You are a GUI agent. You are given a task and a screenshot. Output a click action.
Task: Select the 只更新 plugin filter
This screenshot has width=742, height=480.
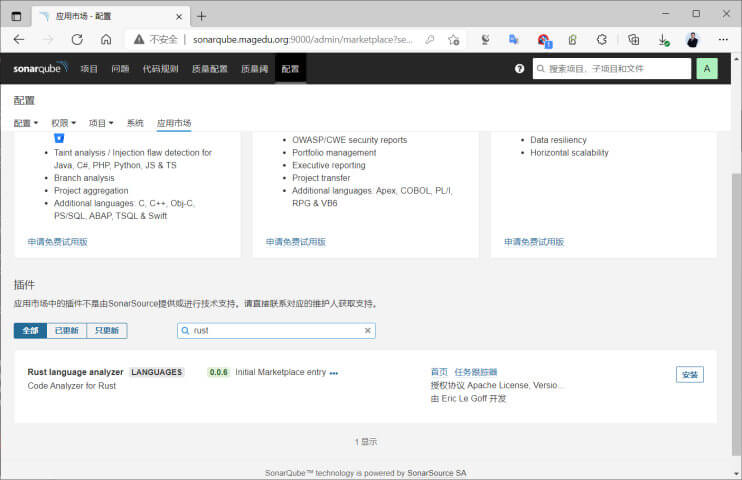[106, 330]
